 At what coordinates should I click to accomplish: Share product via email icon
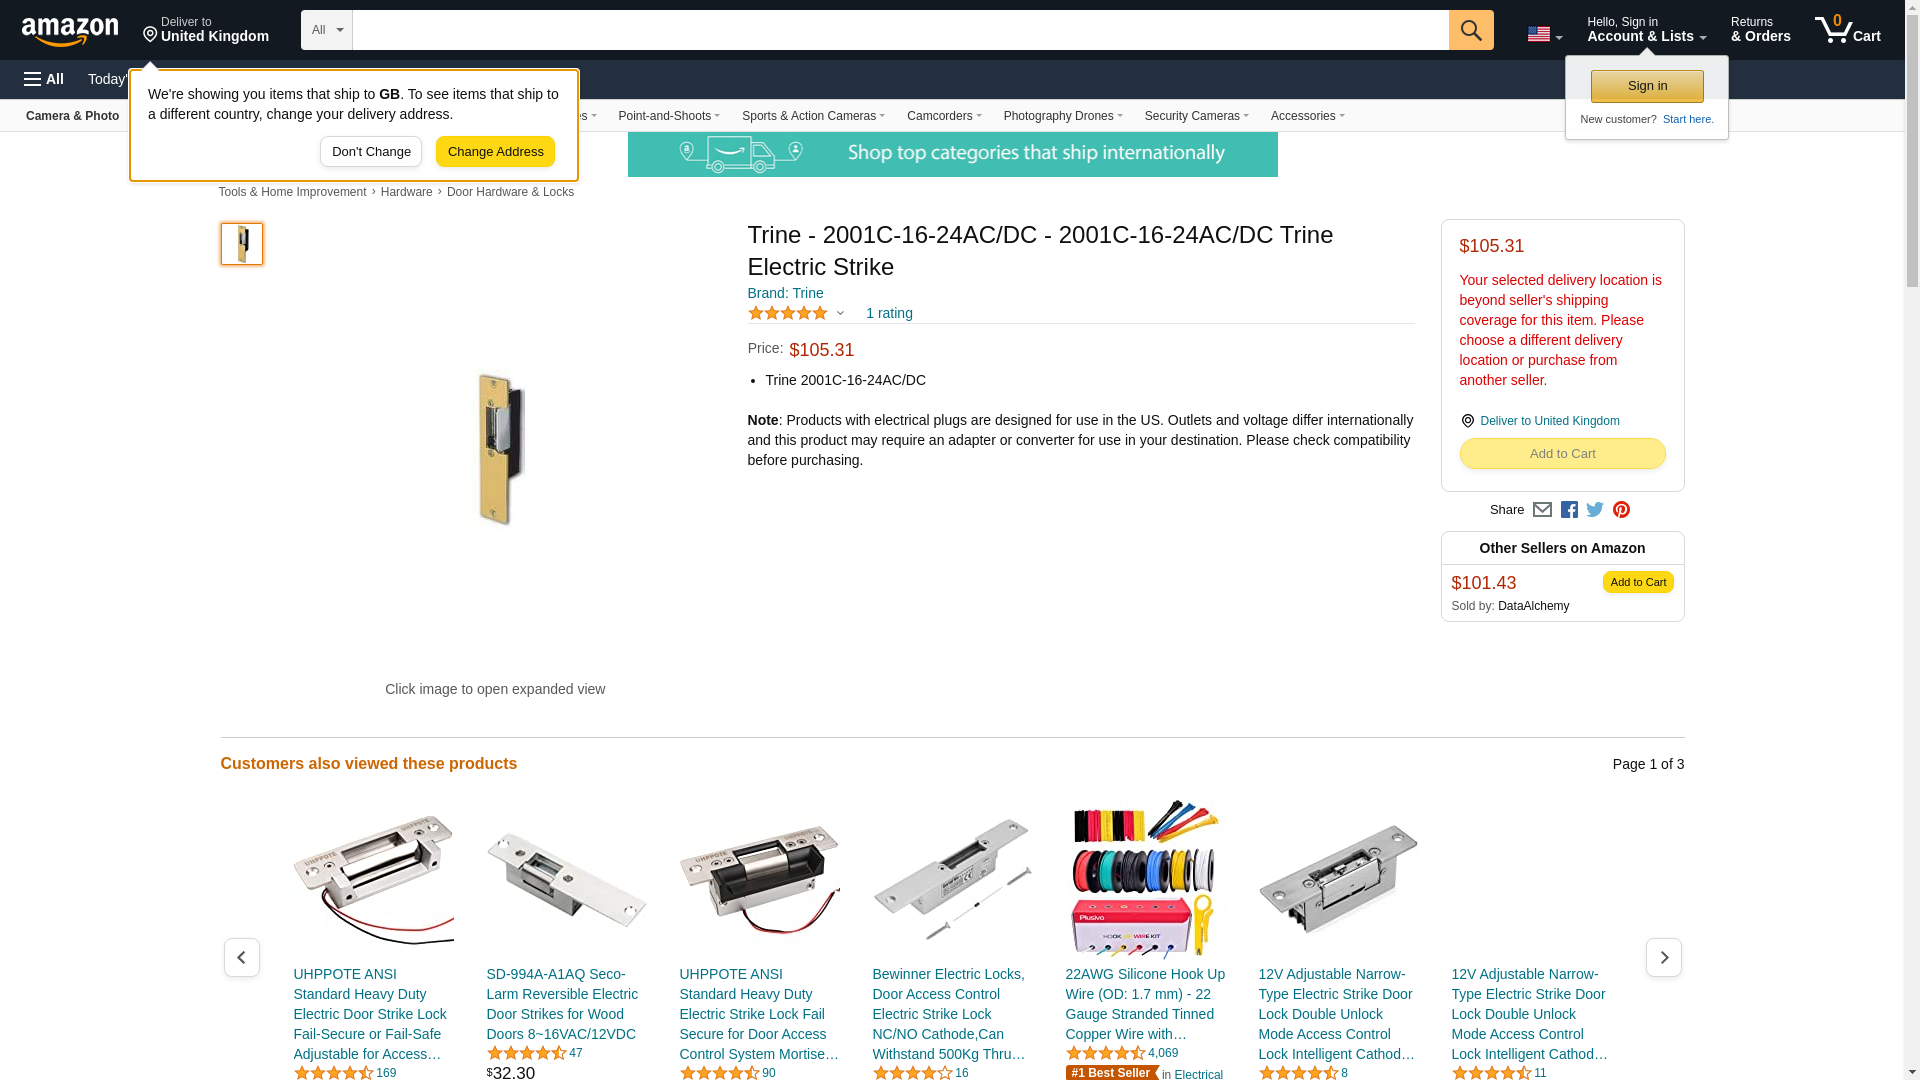[1542, 510]
